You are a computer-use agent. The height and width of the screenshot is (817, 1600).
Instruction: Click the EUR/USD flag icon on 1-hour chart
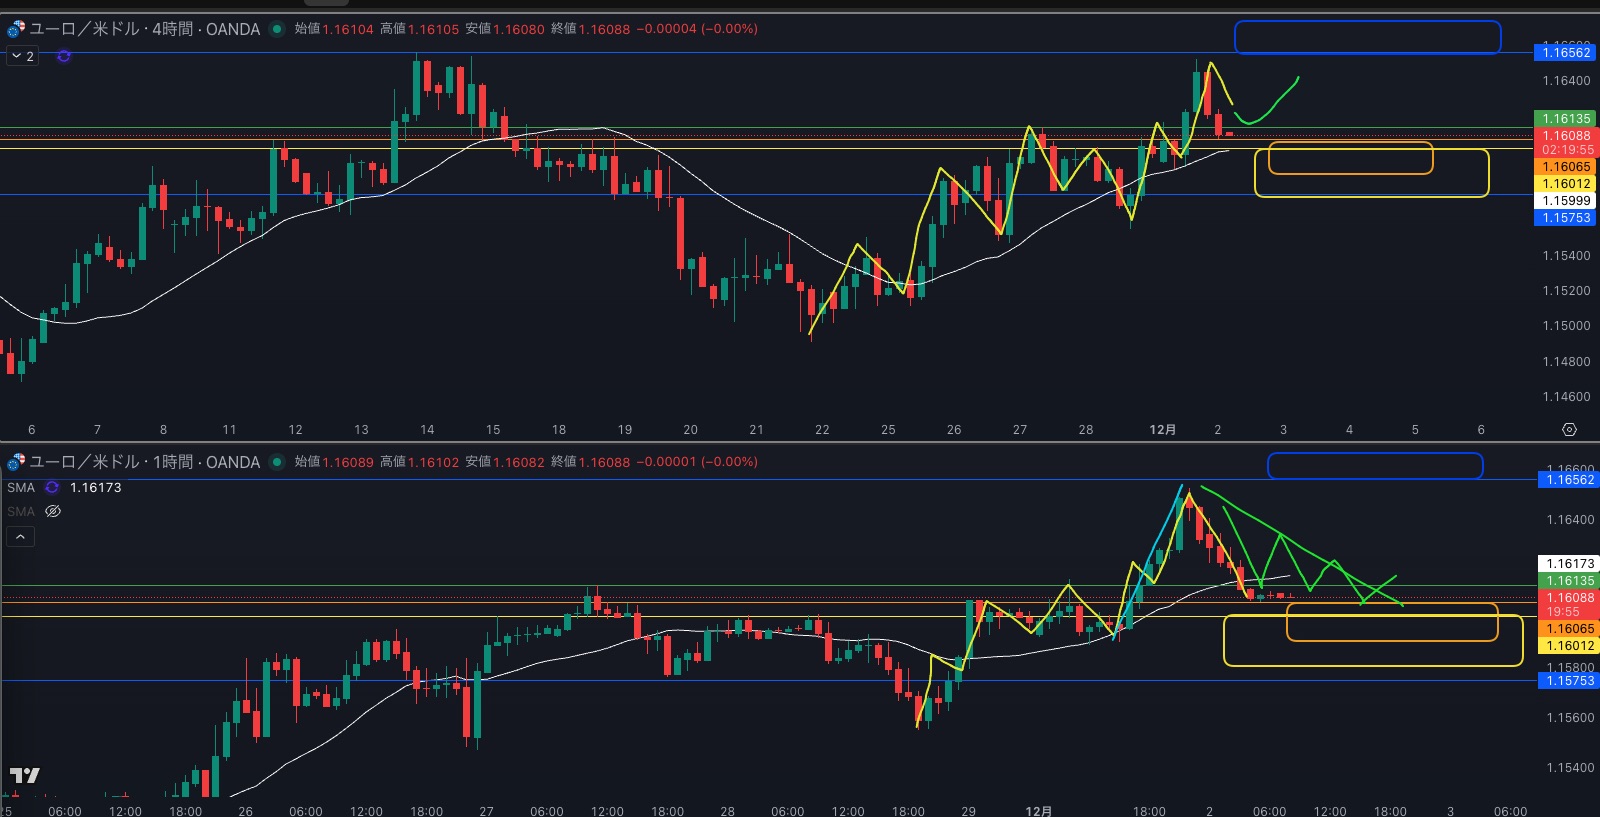16,462
